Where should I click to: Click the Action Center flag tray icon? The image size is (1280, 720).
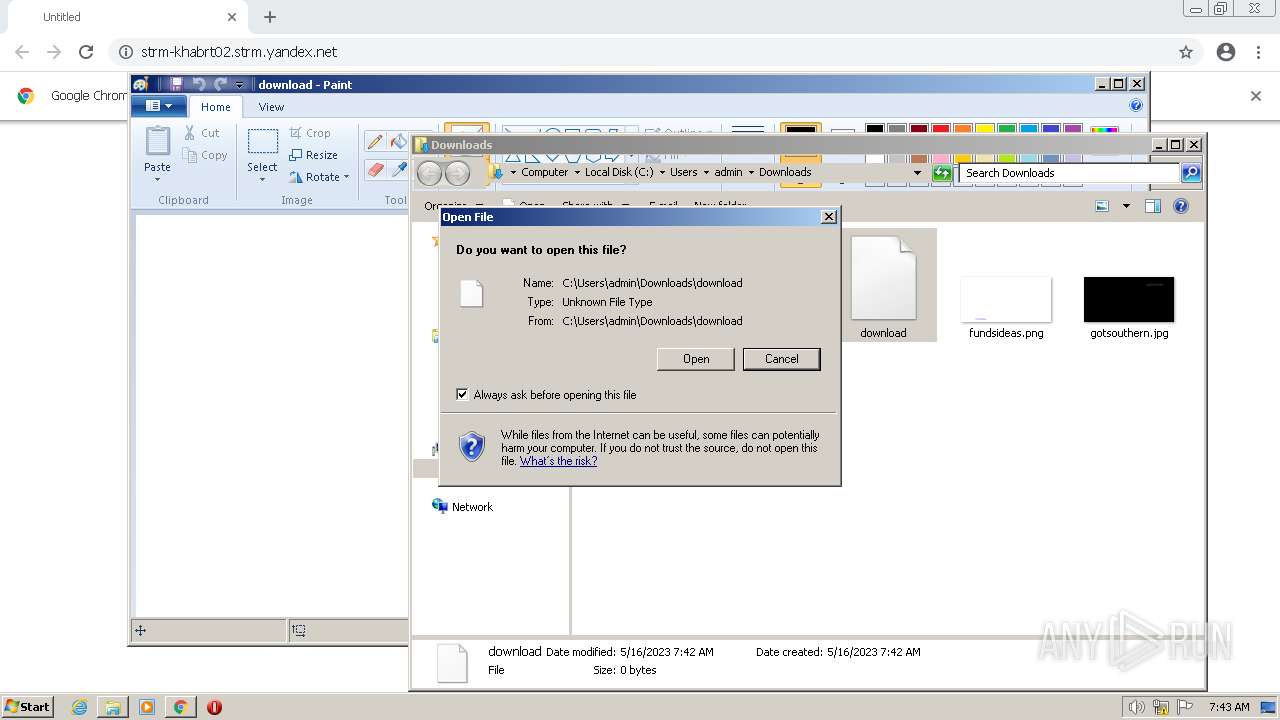(x=1184, y=707)
